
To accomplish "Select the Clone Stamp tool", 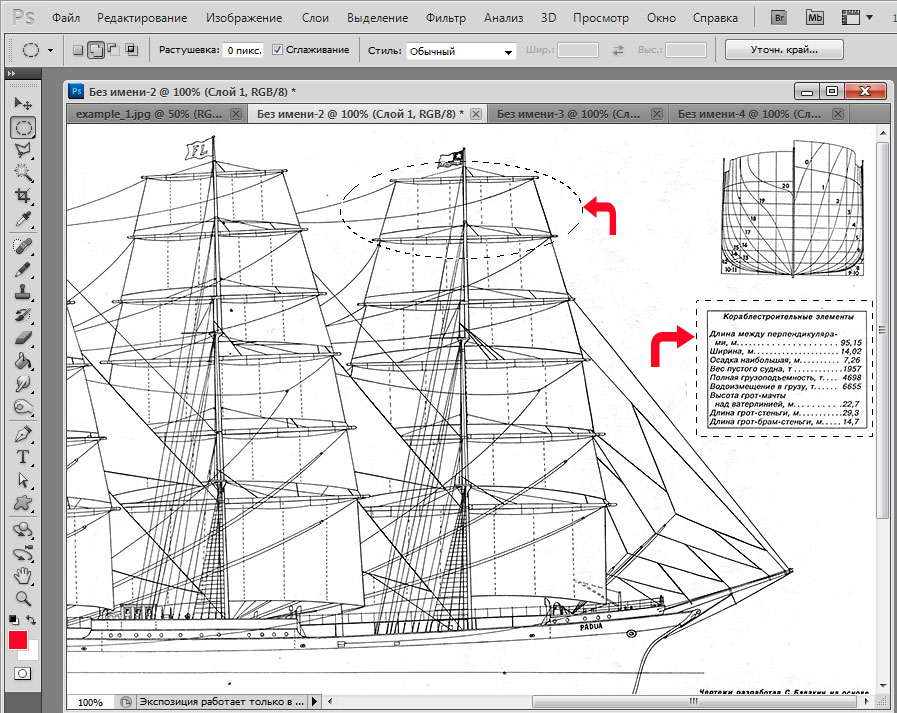I will (22, 293).
